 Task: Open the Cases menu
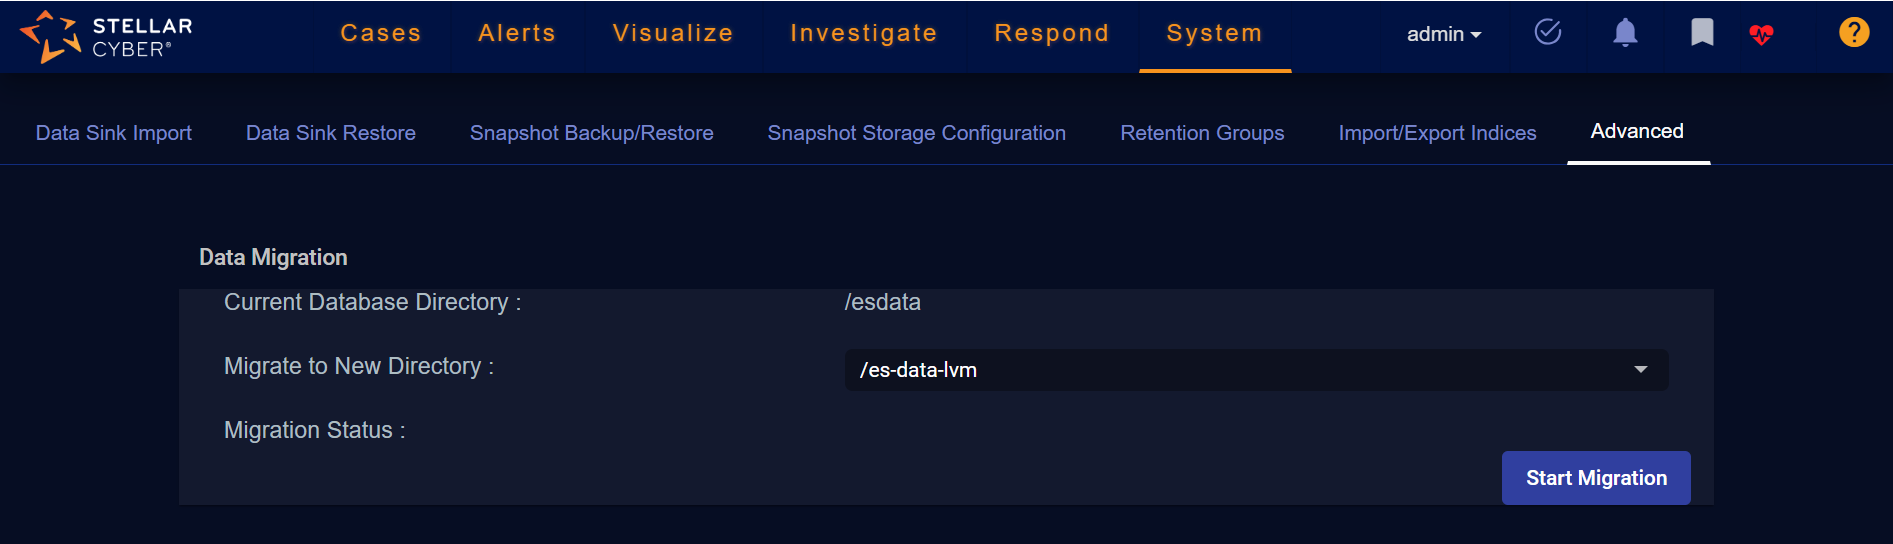380,33
